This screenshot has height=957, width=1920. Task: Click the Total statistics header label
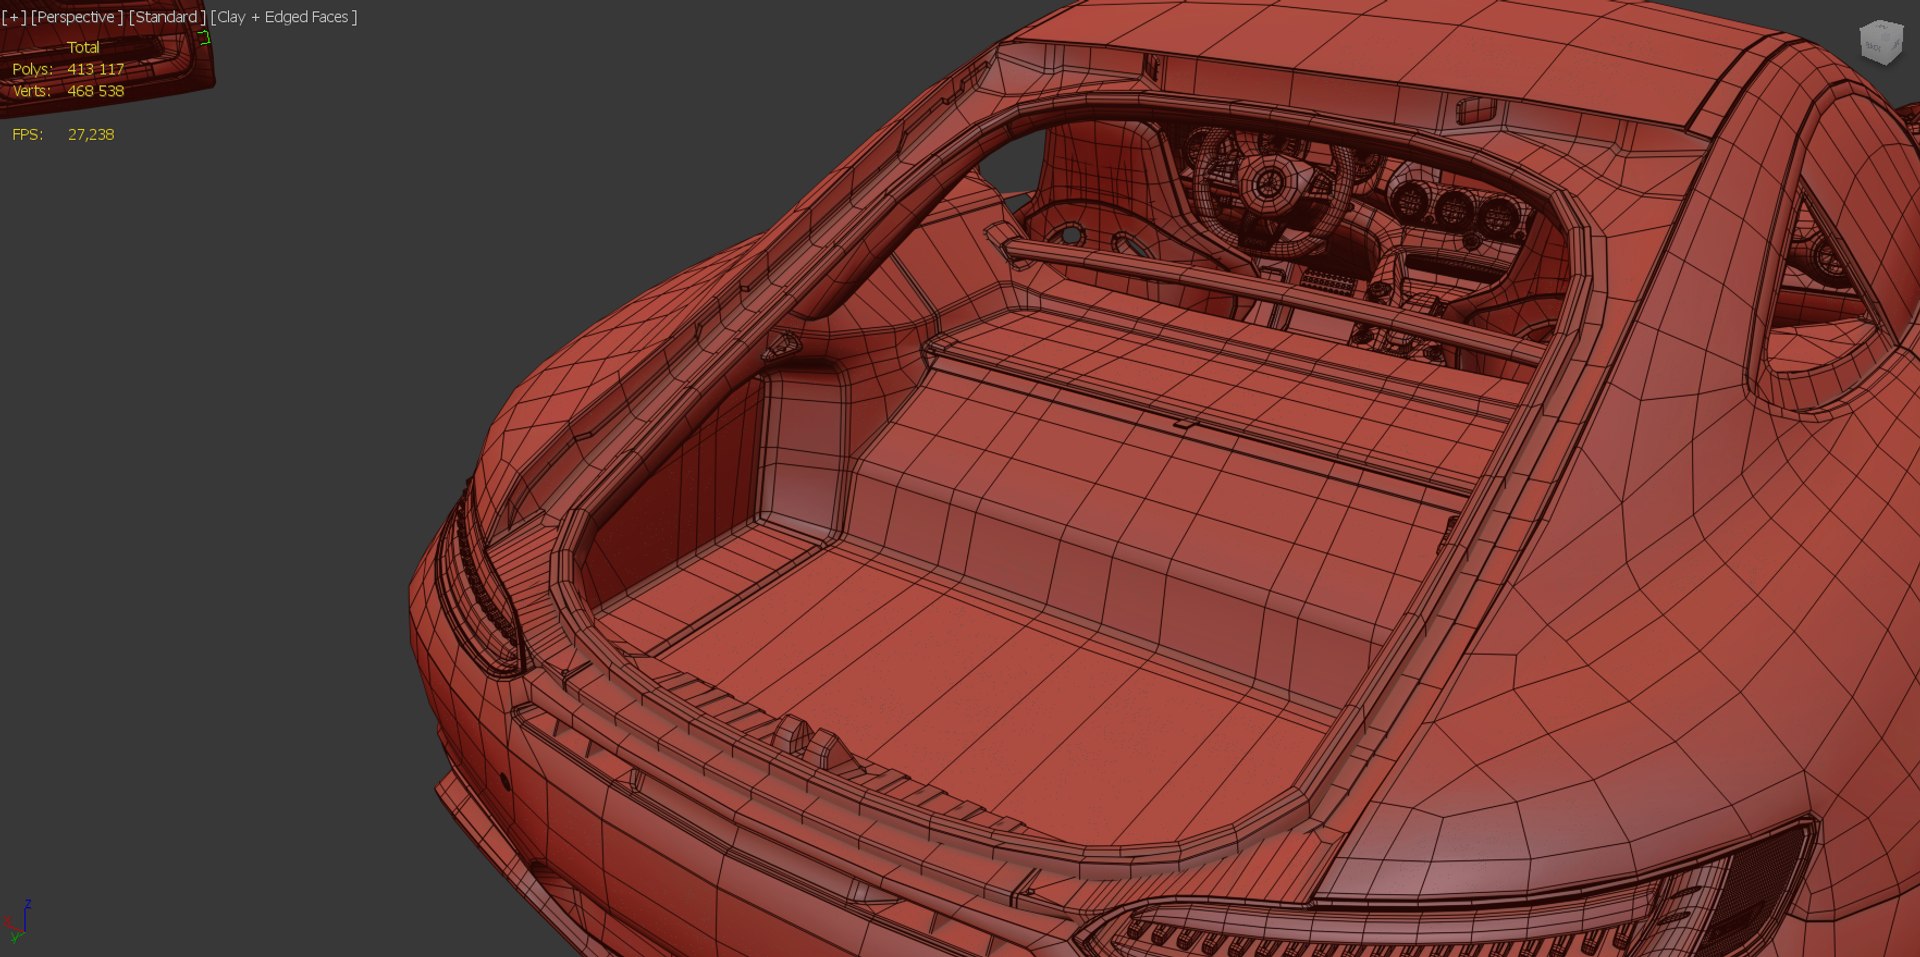coord(83,47)
